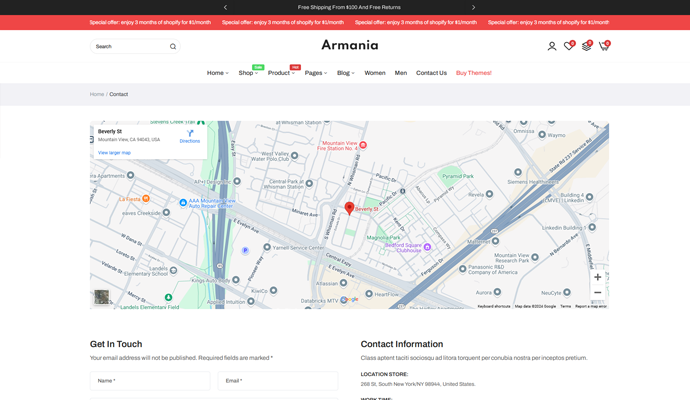Zoom in on the map
The image size is (690, 400).
[x=597, y=277]
